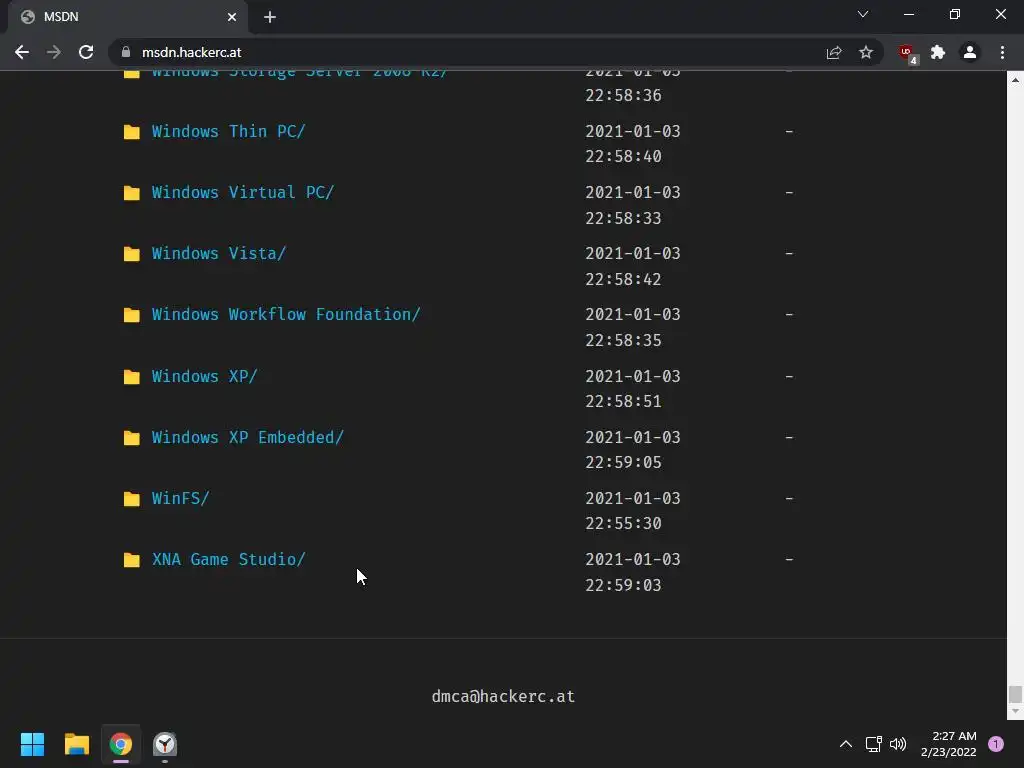Click folder icon beside Windows XP/
1024x768 pixels.
[132, 377]
